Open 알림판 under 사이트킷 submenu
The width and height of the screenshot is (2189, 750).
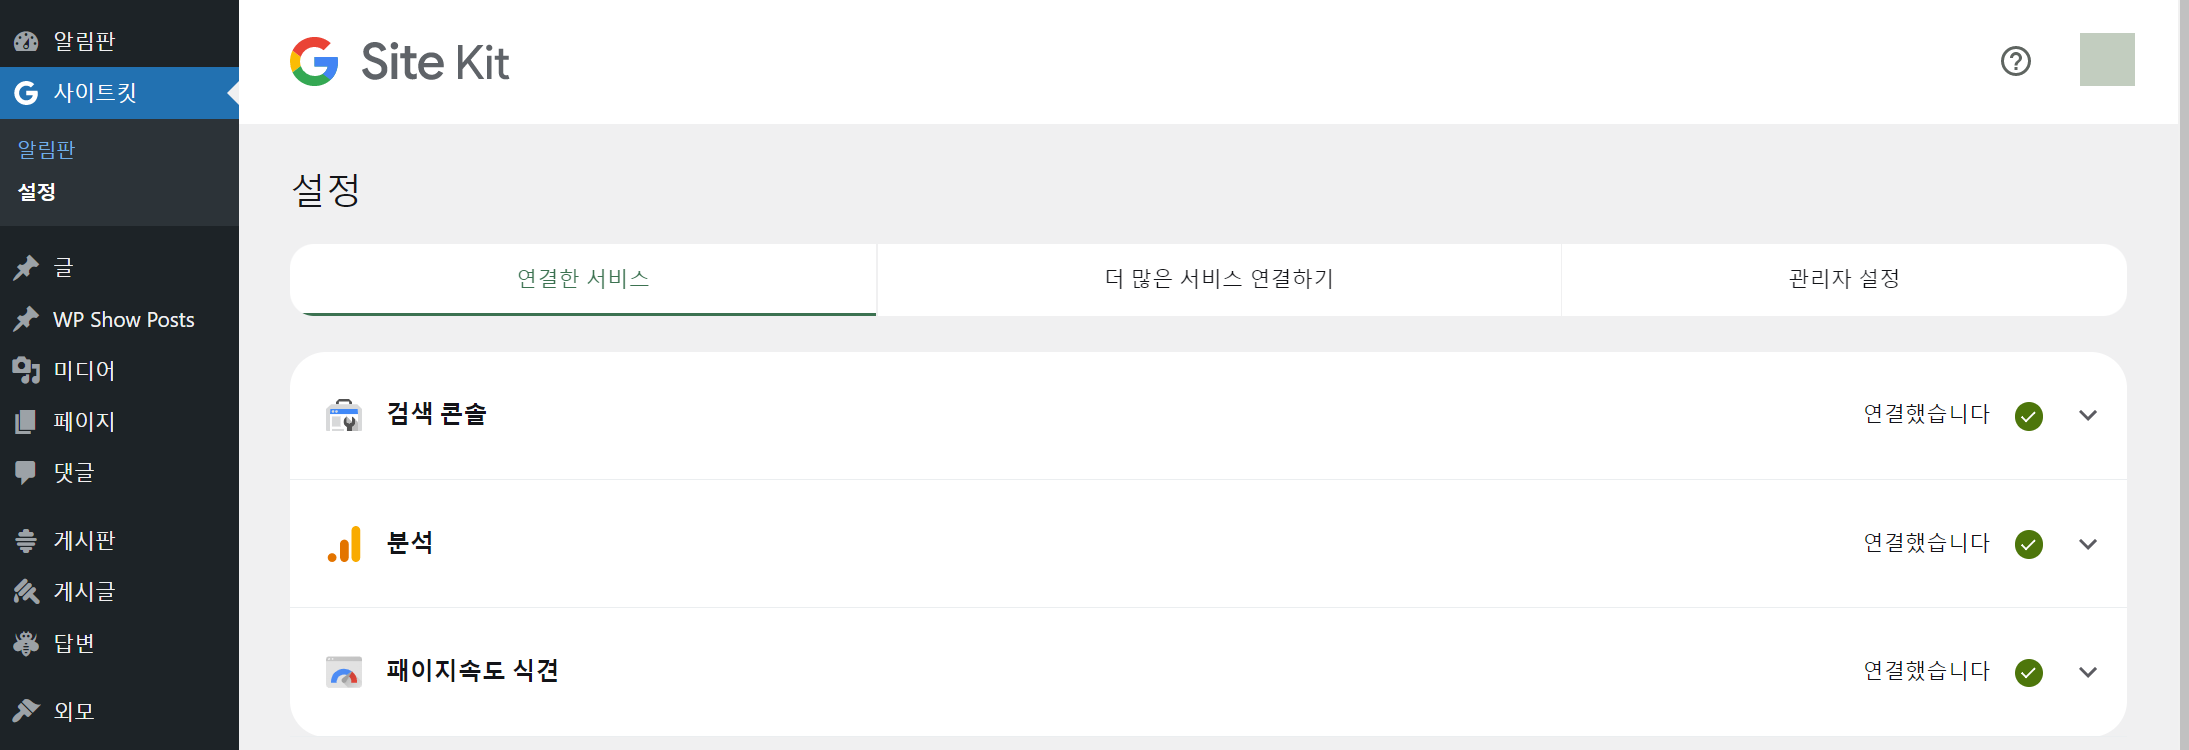pyautogui.click(x=42, y=148)
